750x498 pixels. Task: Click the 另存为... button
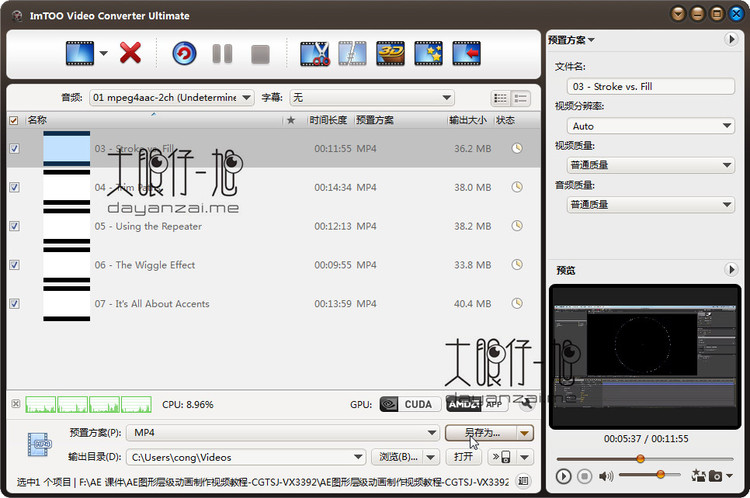point(481,433)
